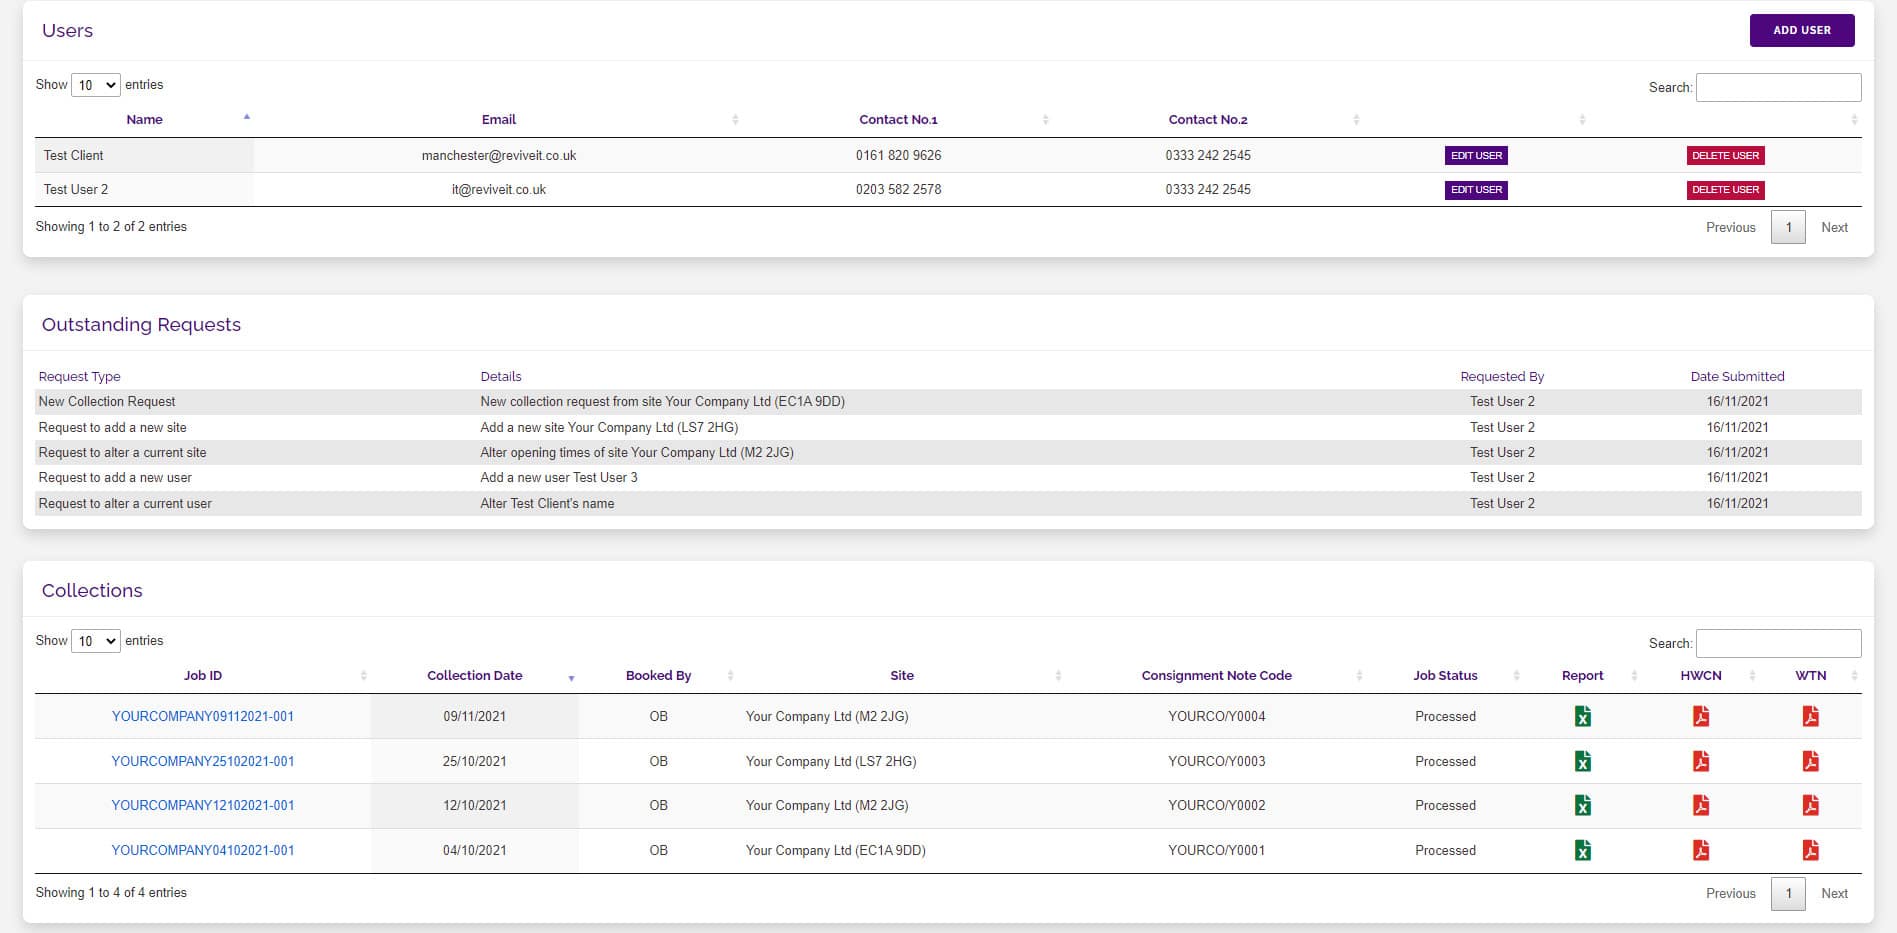Edit user Test Client
The height and width of the screenshot is (933, 1897).
click(1476, 156)
